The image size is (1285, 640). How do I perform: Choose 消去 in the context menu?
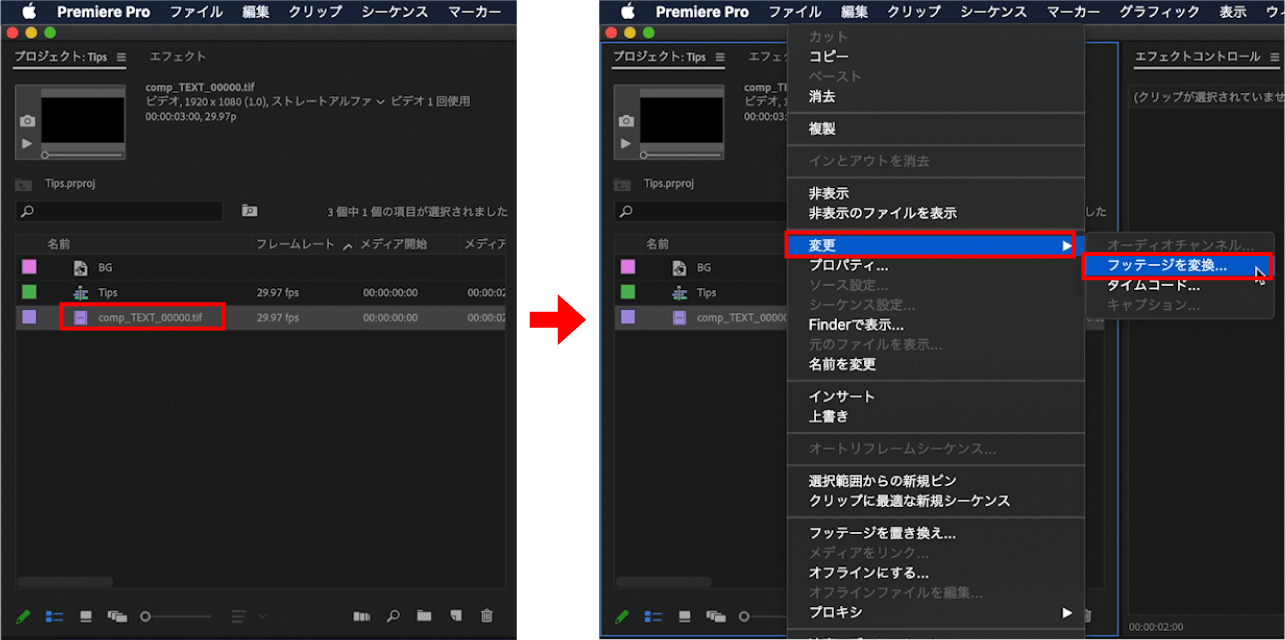point(822,97)
